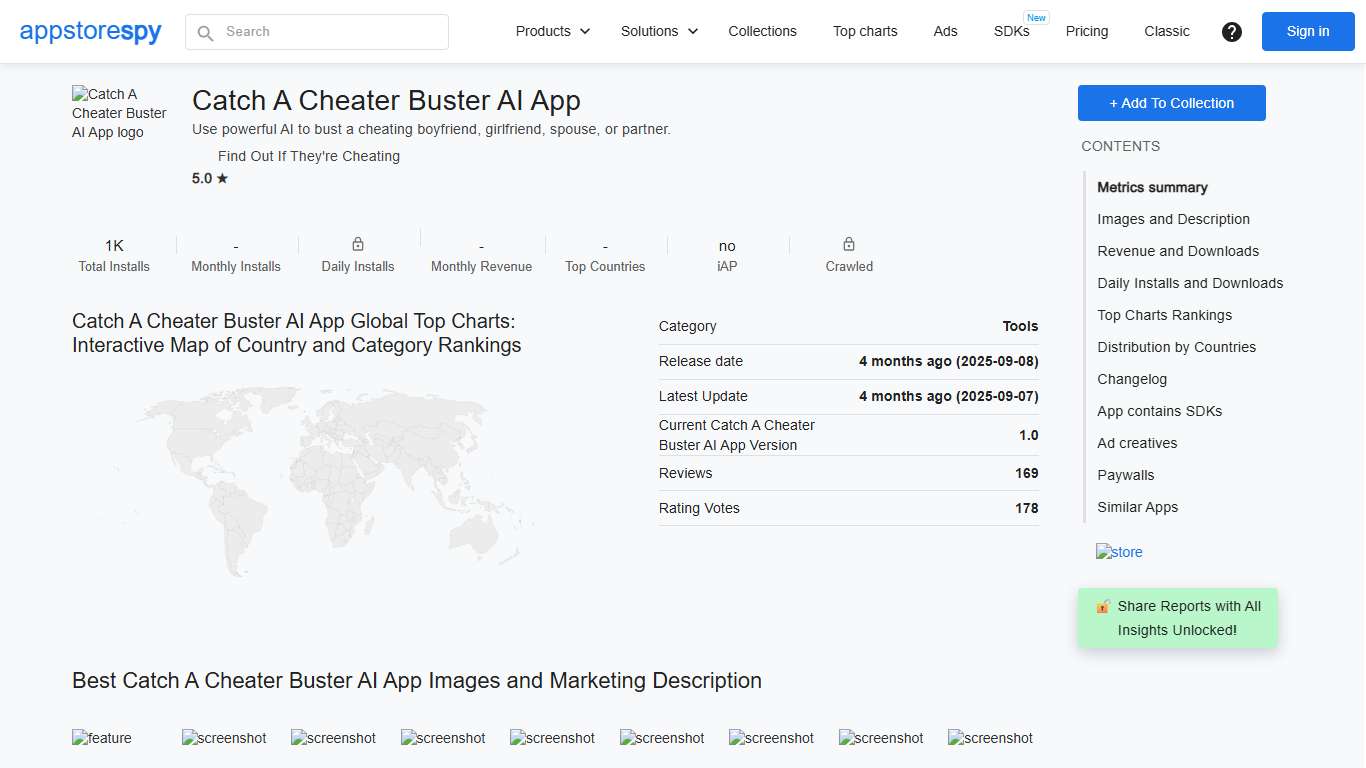
Task: Open the first feature screenshot thumbnail
Action: (x=101, y=738)
